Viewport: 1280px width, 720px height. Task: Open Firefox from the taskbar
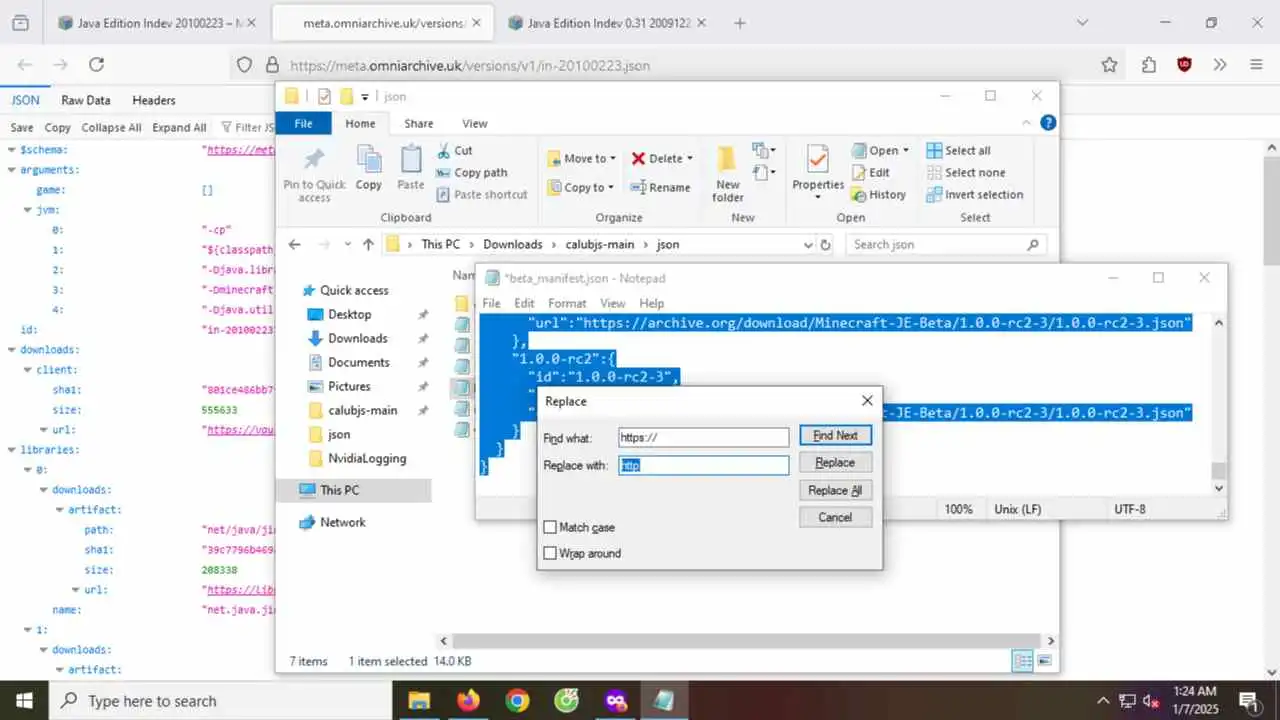point(468,700)
